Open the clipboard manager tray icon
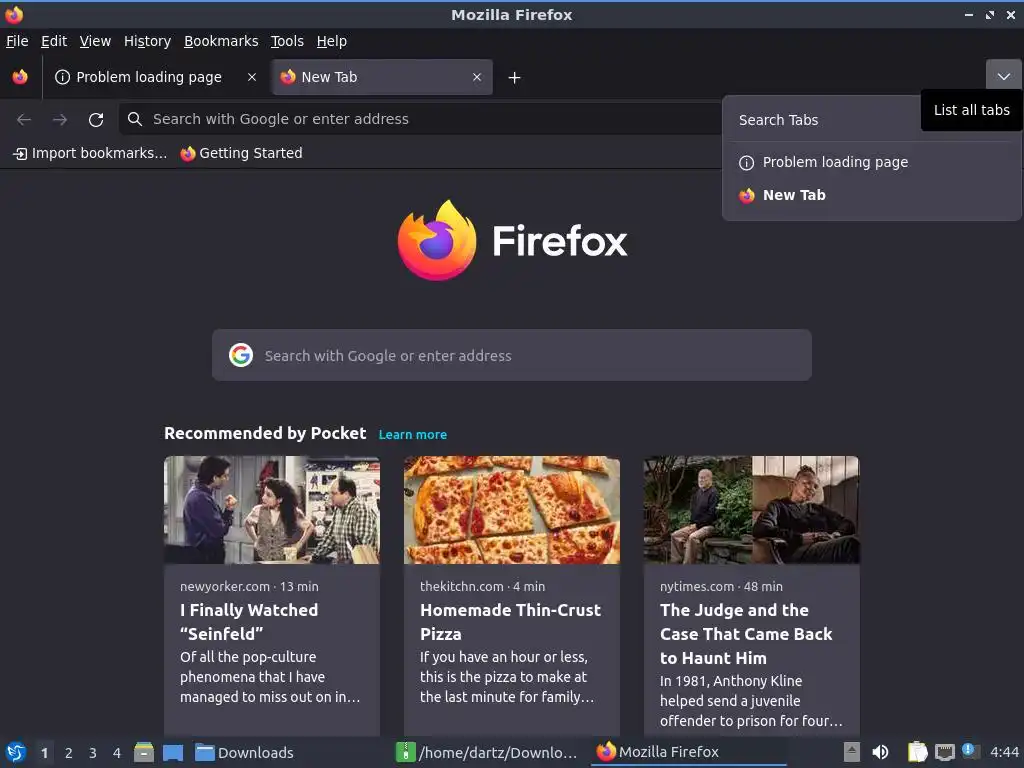This screenshot has height=768, width=1024. pyautogui.click(x=918, y=752)
